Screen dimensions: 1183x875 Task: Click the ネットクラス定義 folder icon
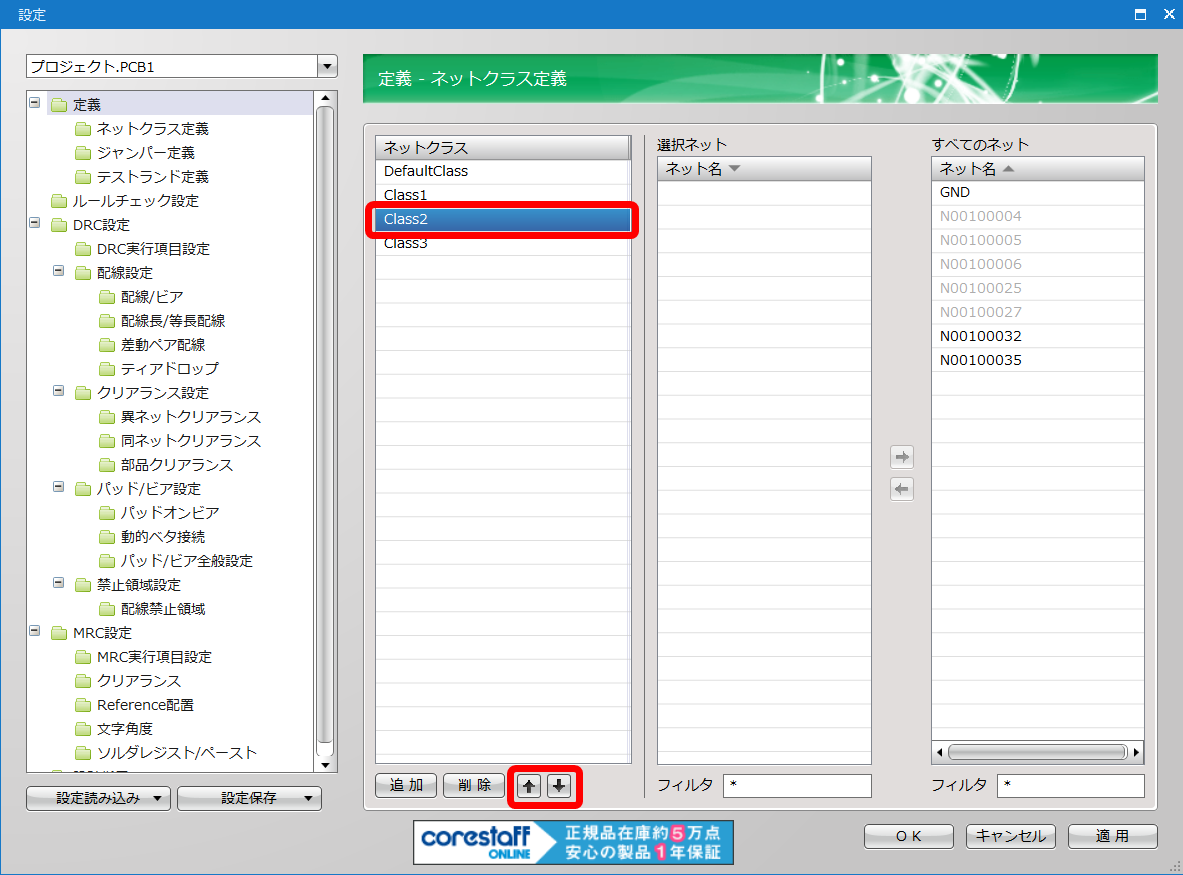pos(82,129)
